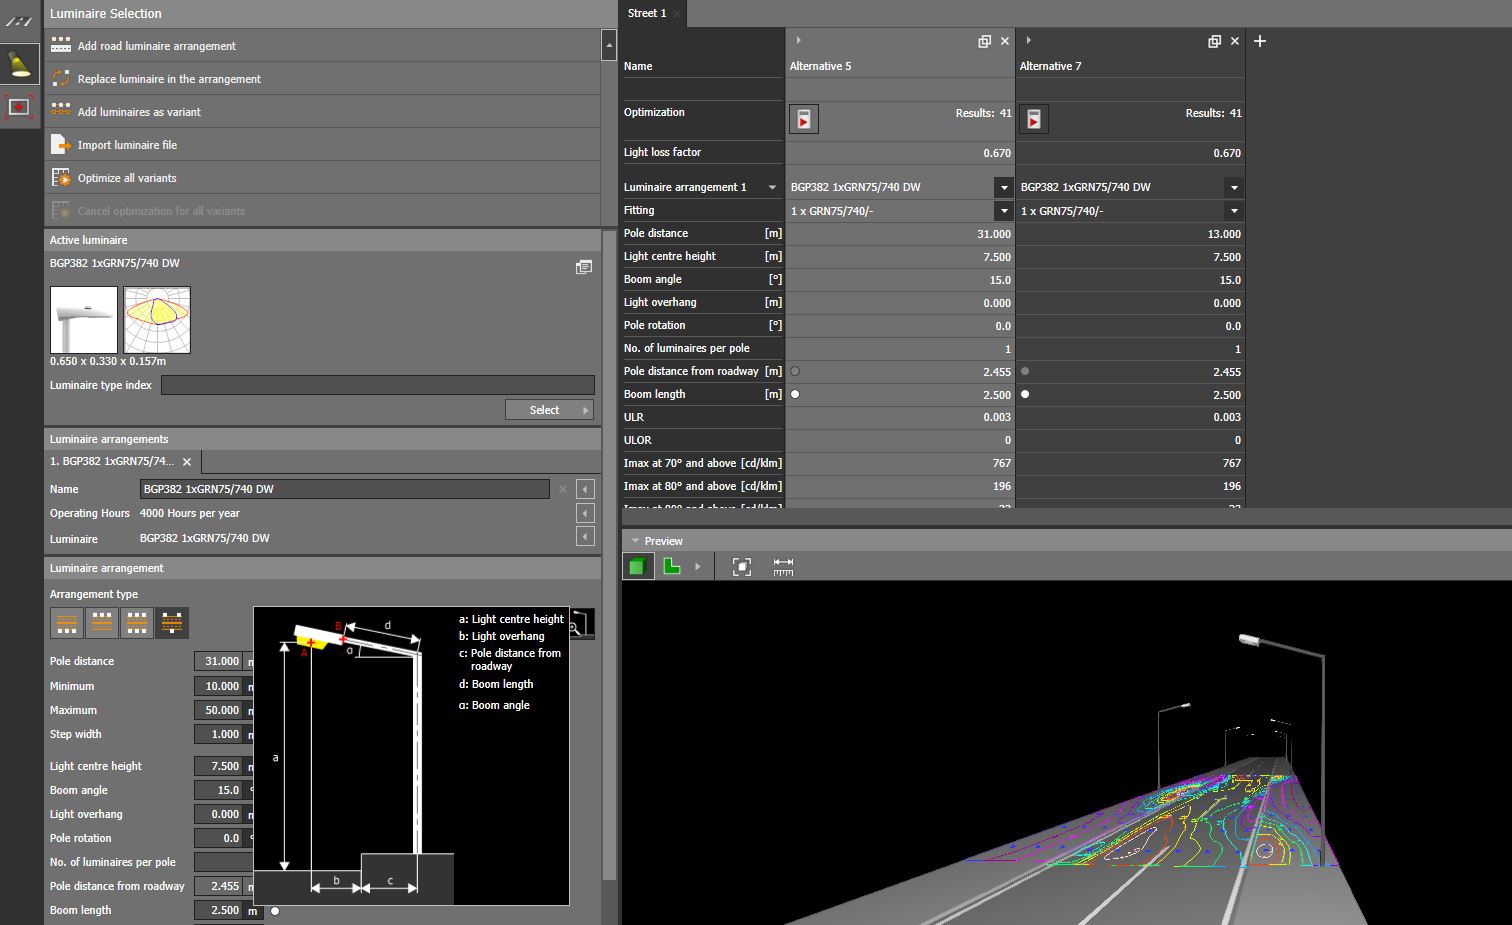Click 'Add road luminaire arrangement'
Image resolution: width=1512 pixels, height=925 pixels.
click(156, 46)
